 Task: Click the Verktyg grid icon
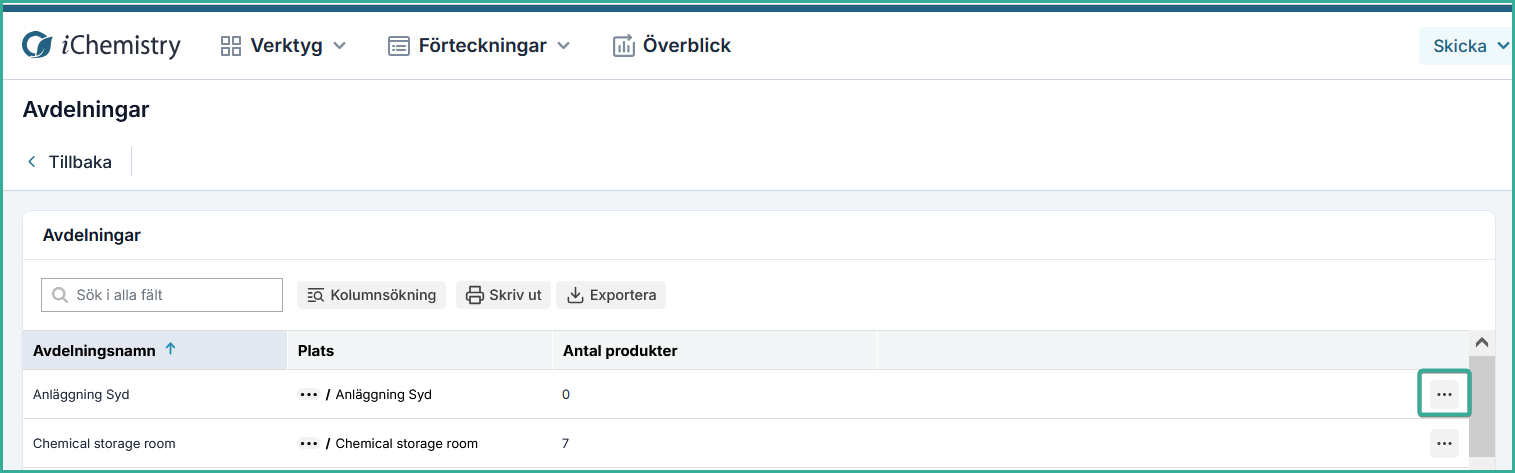[231, 45]
